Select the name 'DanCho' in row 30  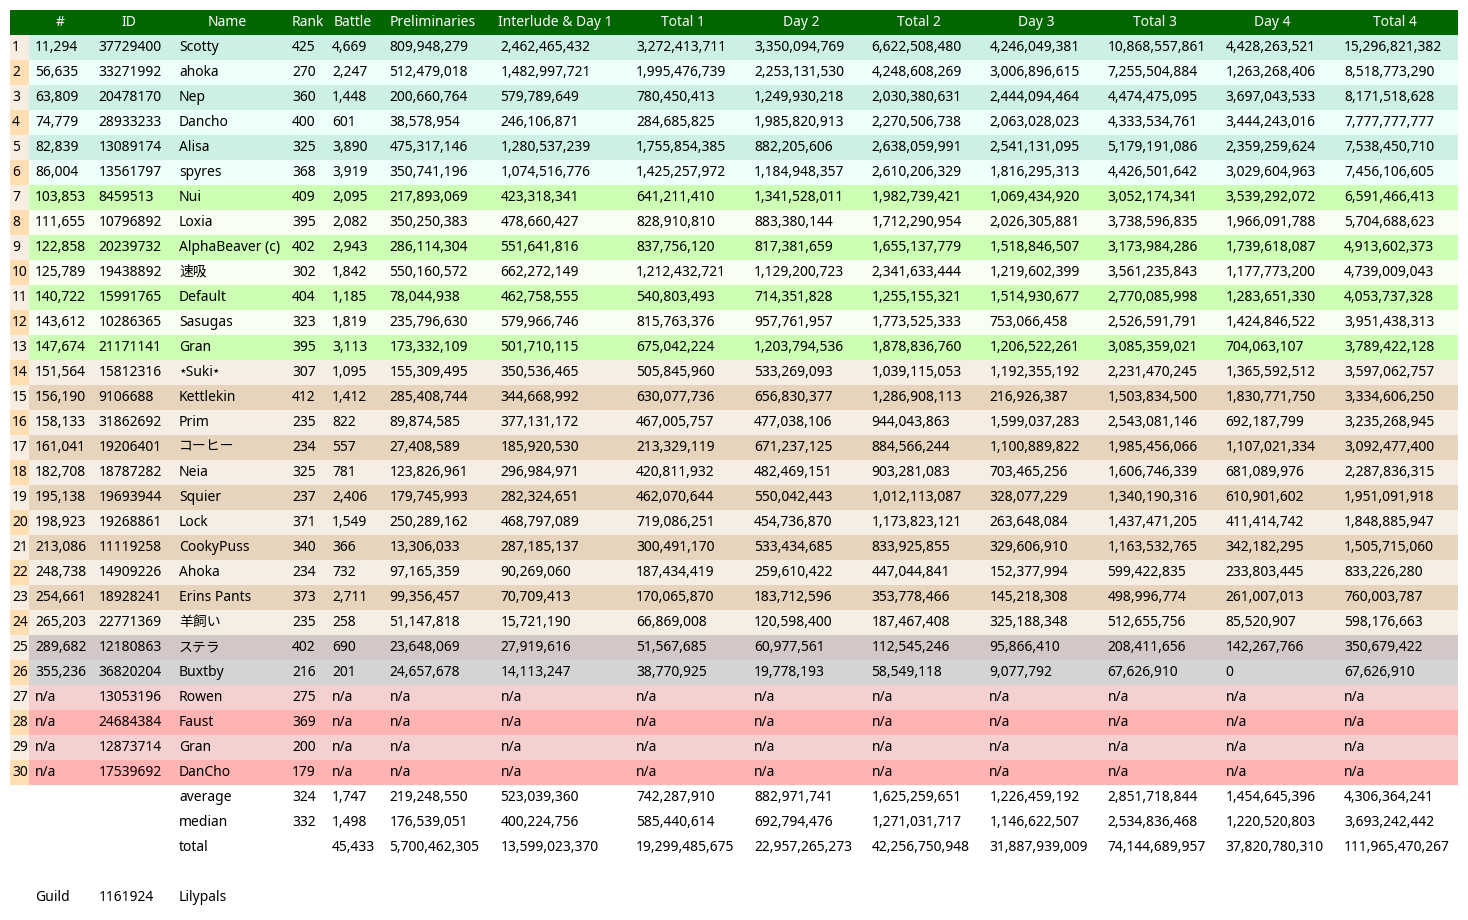204,771
